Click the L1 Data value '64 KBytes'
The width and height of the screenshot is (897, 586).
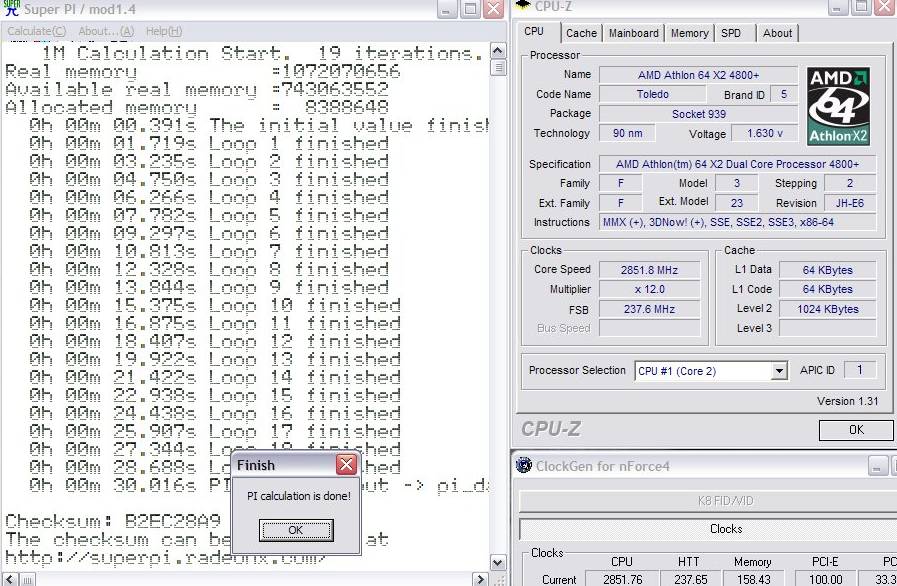tap(827, 270)
